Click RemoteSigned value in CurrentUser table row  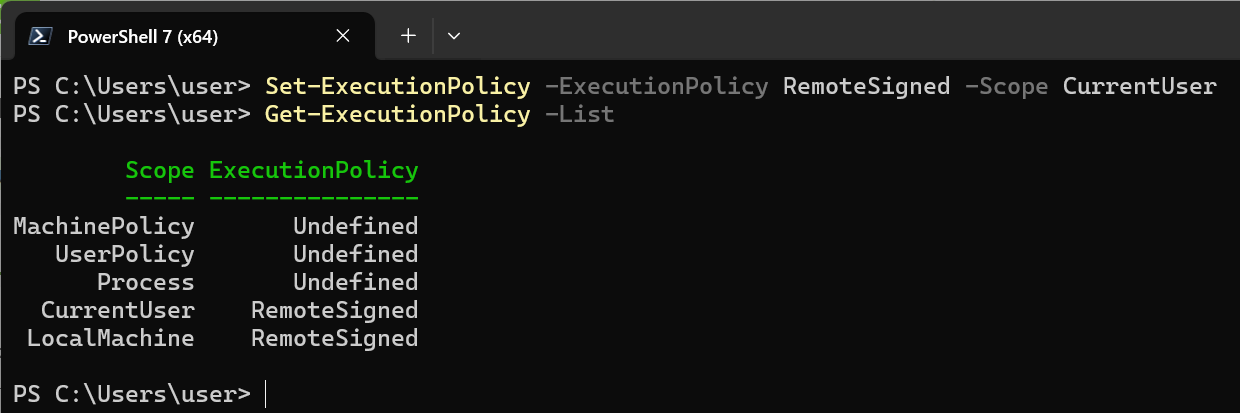[x=334, y=310]
